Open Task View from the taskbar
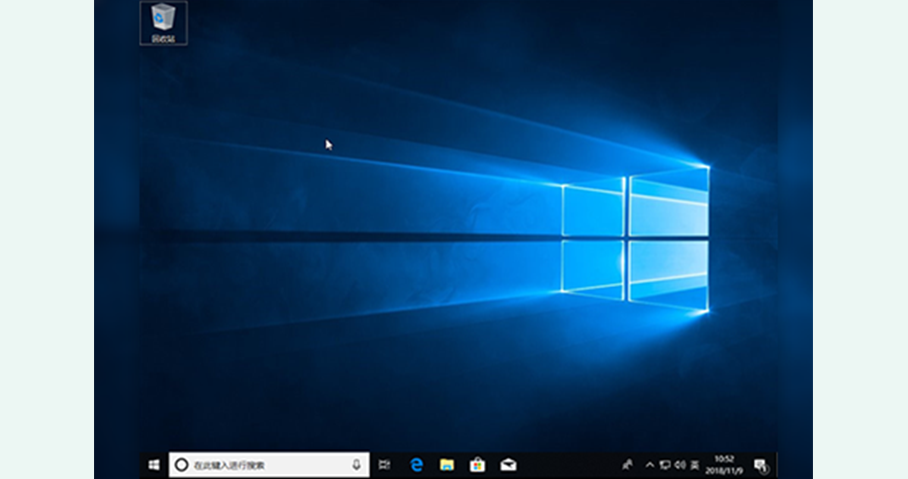This screenshot has width=908, height=479. click(x=385, y=465)
